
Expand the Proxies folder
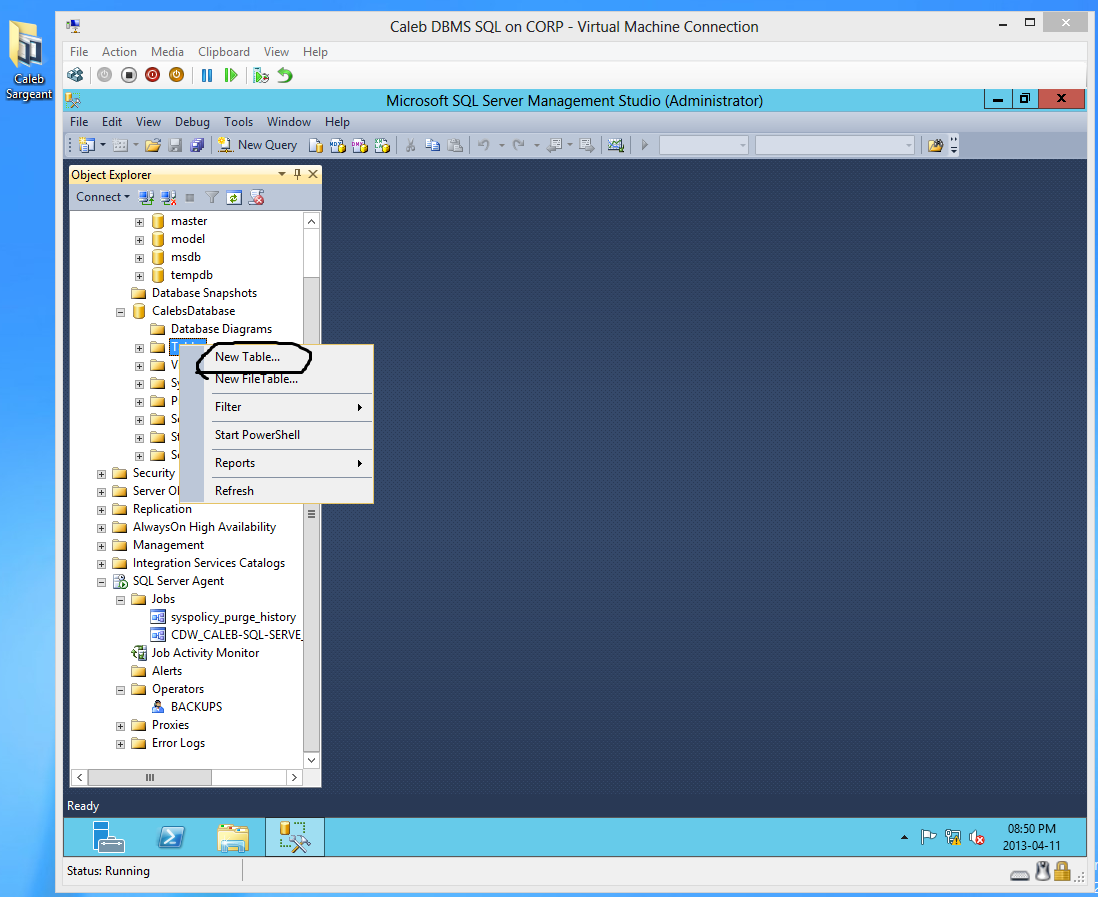120,726
